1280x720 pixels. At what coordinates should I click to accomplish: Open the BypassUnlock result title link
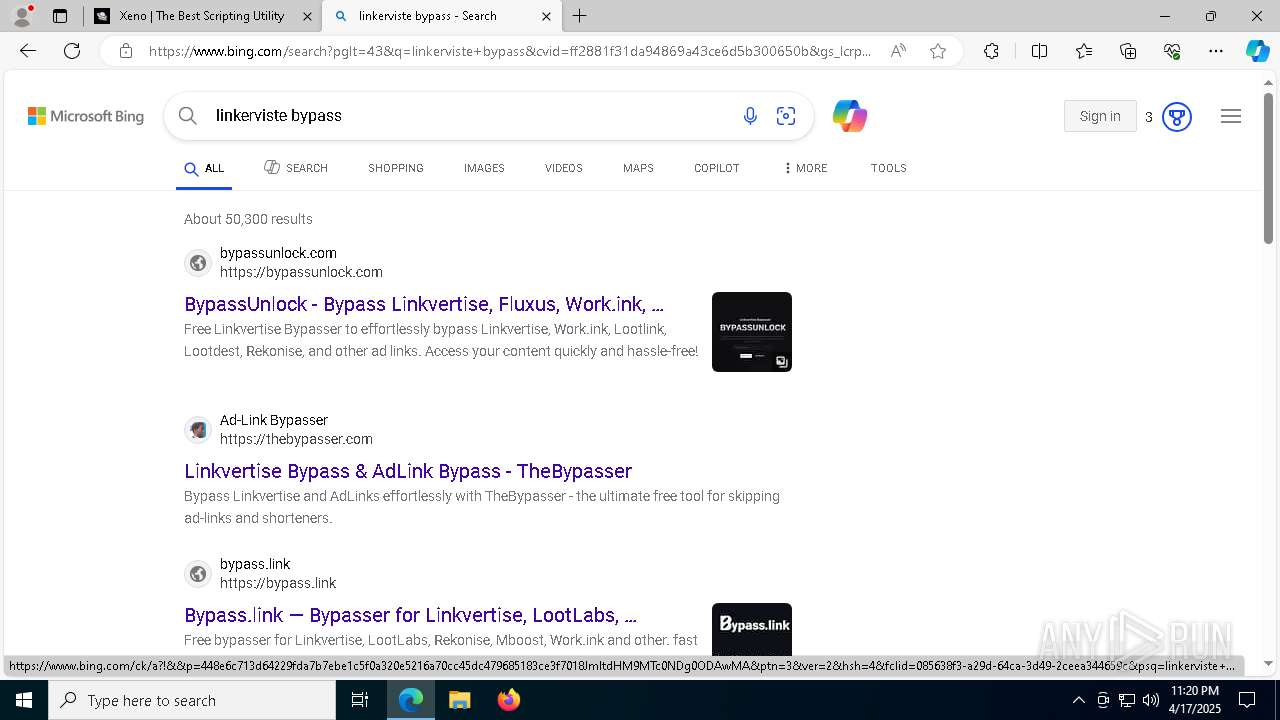[424, 304]
